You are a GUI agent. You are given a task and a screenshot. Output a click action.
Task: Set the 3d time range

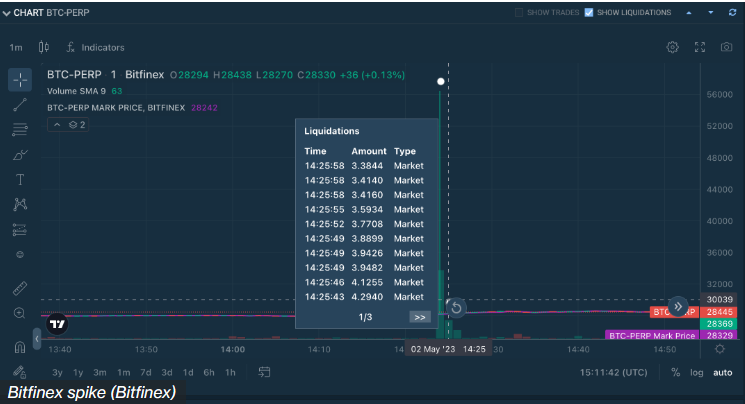coord(167,373)
